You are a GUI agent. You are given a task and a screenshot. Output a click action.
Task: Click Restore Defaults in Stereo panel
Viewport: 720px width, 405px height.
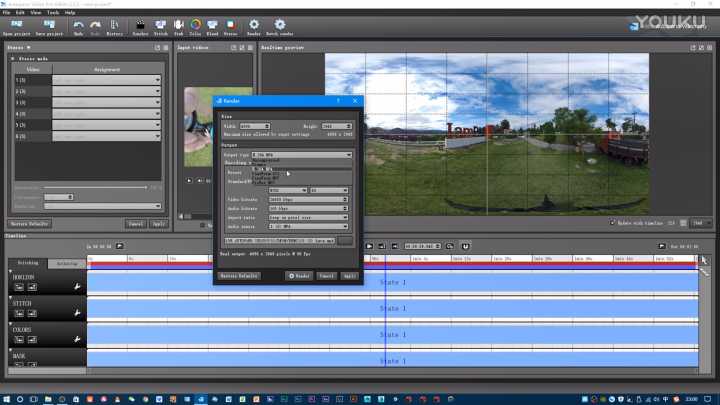29,224
